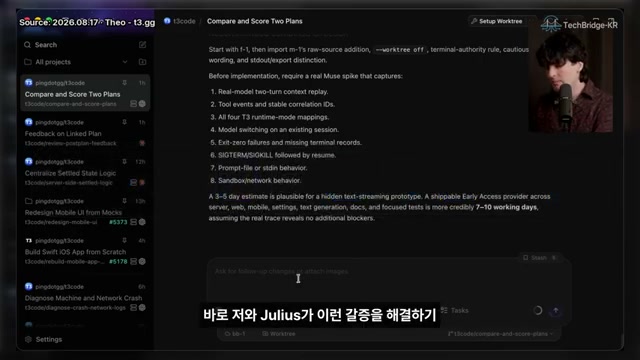Click the T3 avatar on Build Swift iOS App row
Image resolution: width=640 pixels, height=360 pixels.
coord(29,240)
